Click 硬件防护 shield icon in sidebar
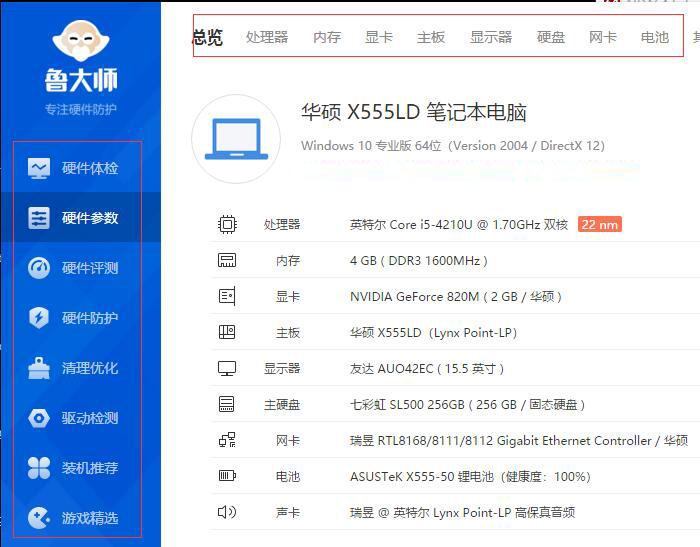700x547 pixels. click(39, 318)
